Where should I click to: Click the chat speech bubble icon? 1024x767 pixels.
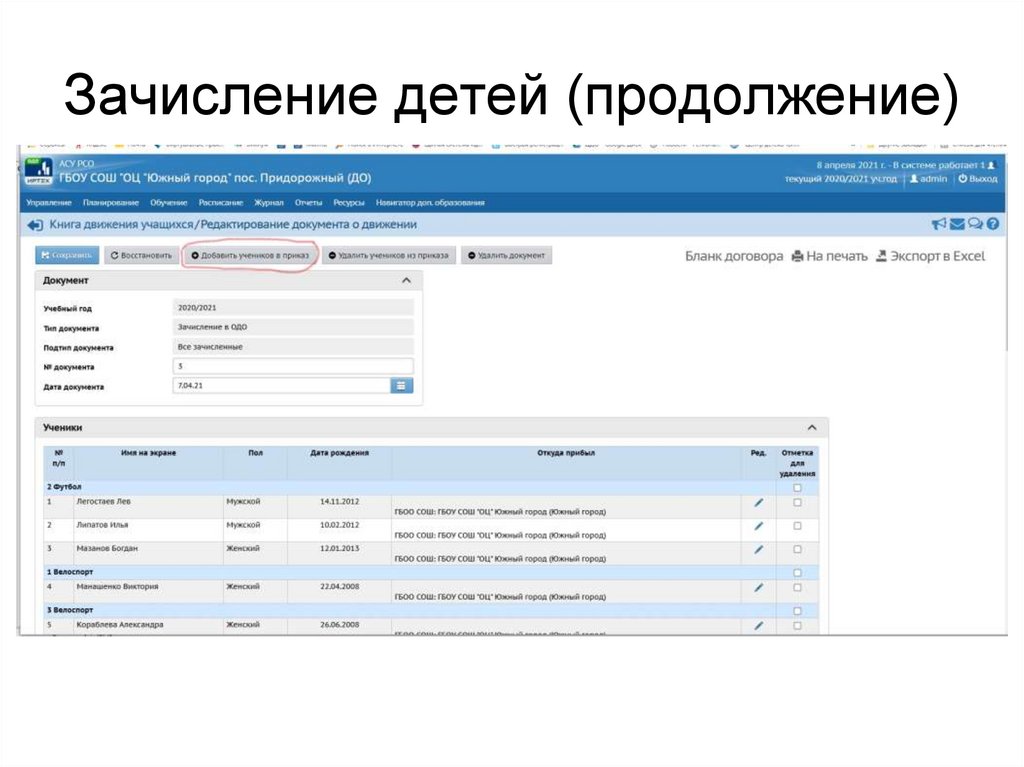click(x=973, y=222)
